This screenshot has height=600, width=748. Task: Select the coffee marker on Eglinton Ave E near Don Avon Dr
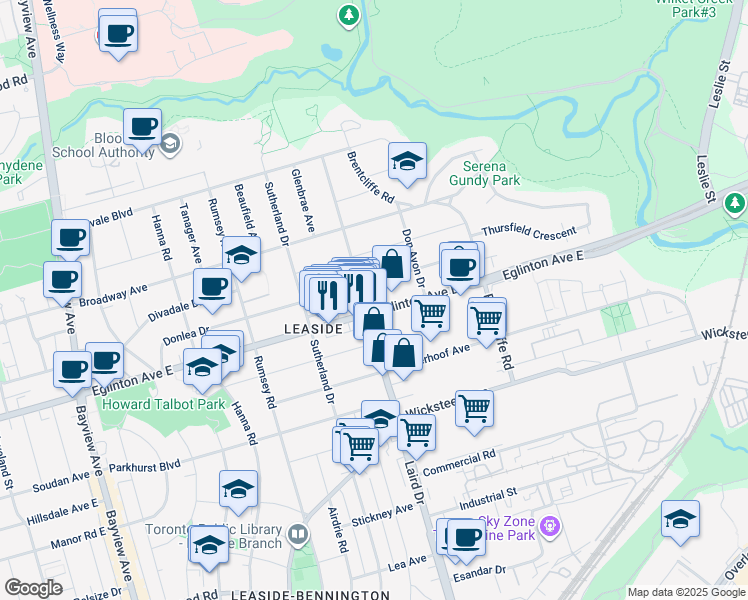460,266
